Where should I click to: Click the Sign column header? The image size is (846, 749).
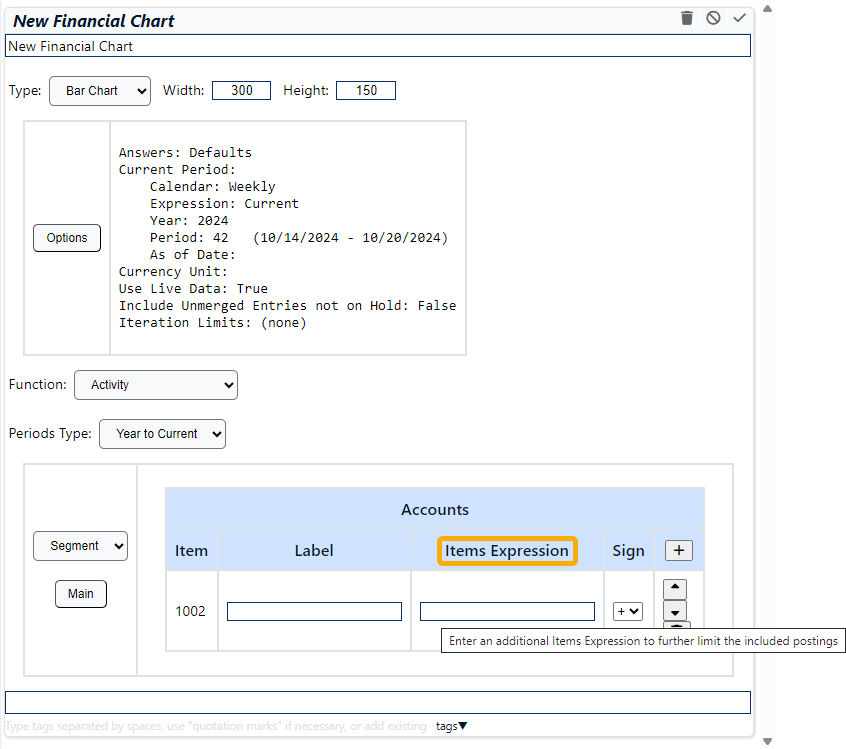point(628,550)
